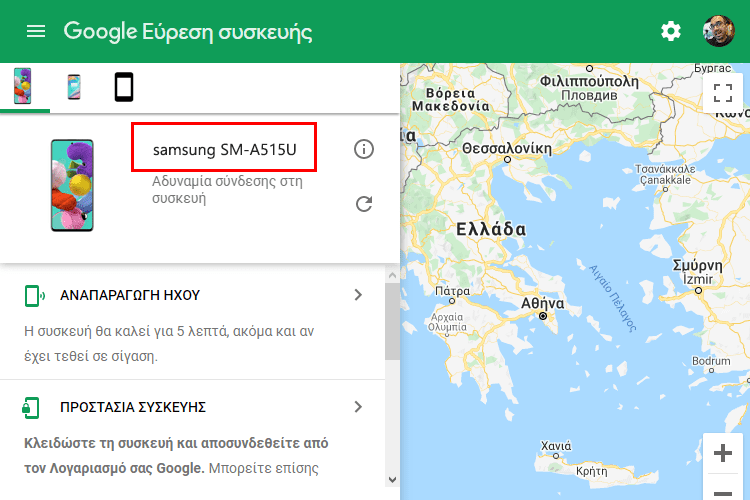
Task: Switch to the black phone device tab
Action: [x=124, y=87]
